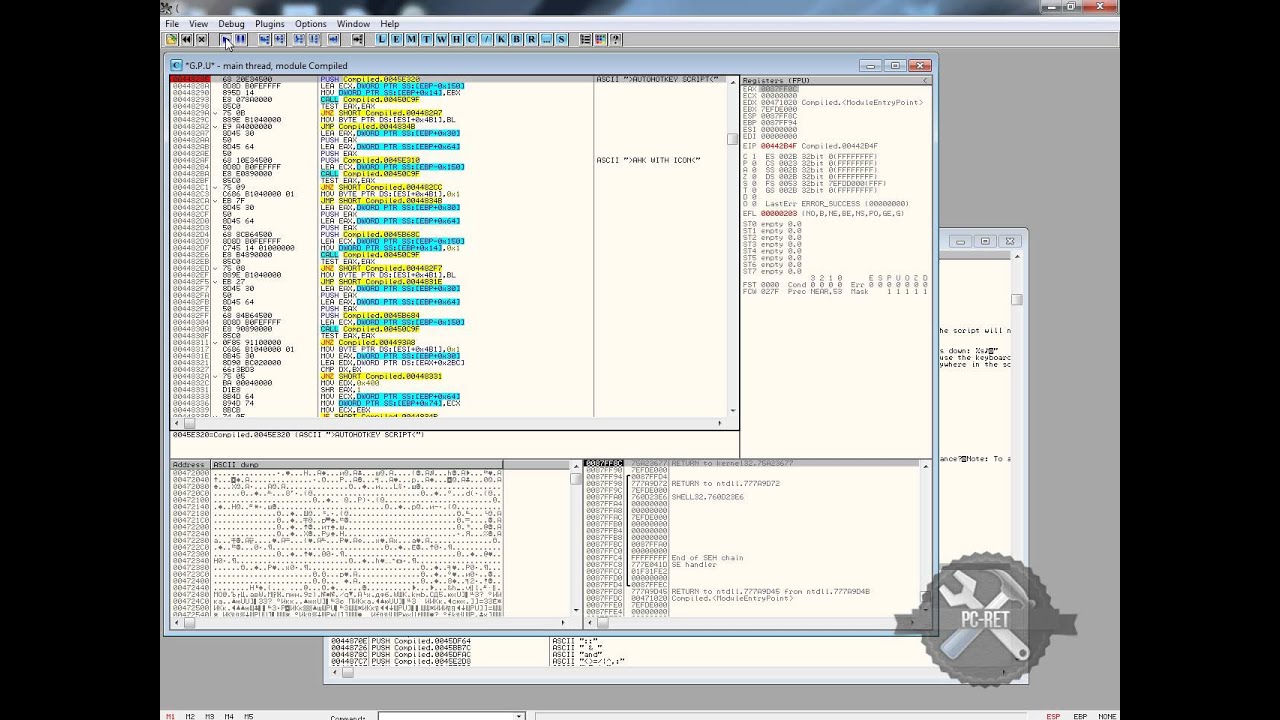Image resolution: width=1280 pixels, height=720 pixels.
Task: Click the ESP status bar button
Action: pos(1053,716)
